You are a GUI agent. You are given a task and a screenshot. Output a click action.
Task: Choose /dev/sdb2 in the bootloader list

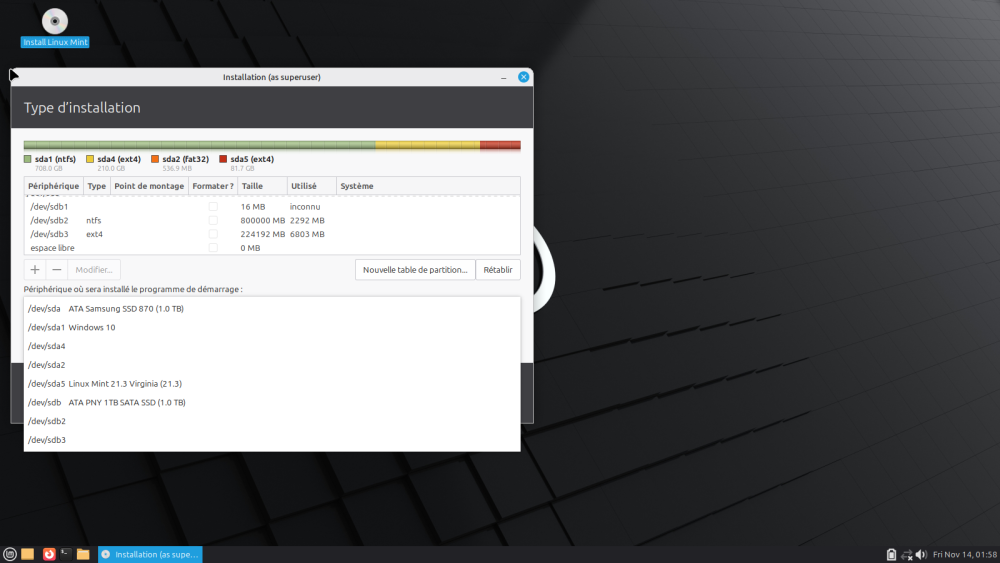[x=272, y=421]
